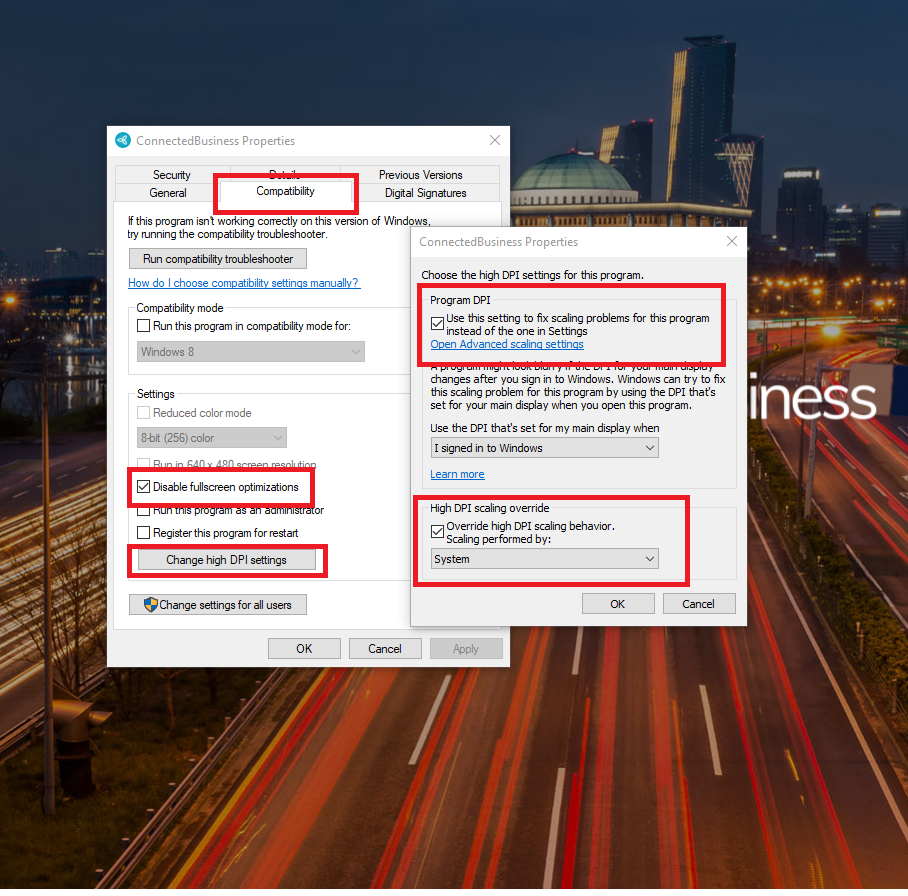Image resolution: width=908 pixels, height=896 pixels.
Task: Click Cancel in the main Properties window
Action: (x=385, y=649)
